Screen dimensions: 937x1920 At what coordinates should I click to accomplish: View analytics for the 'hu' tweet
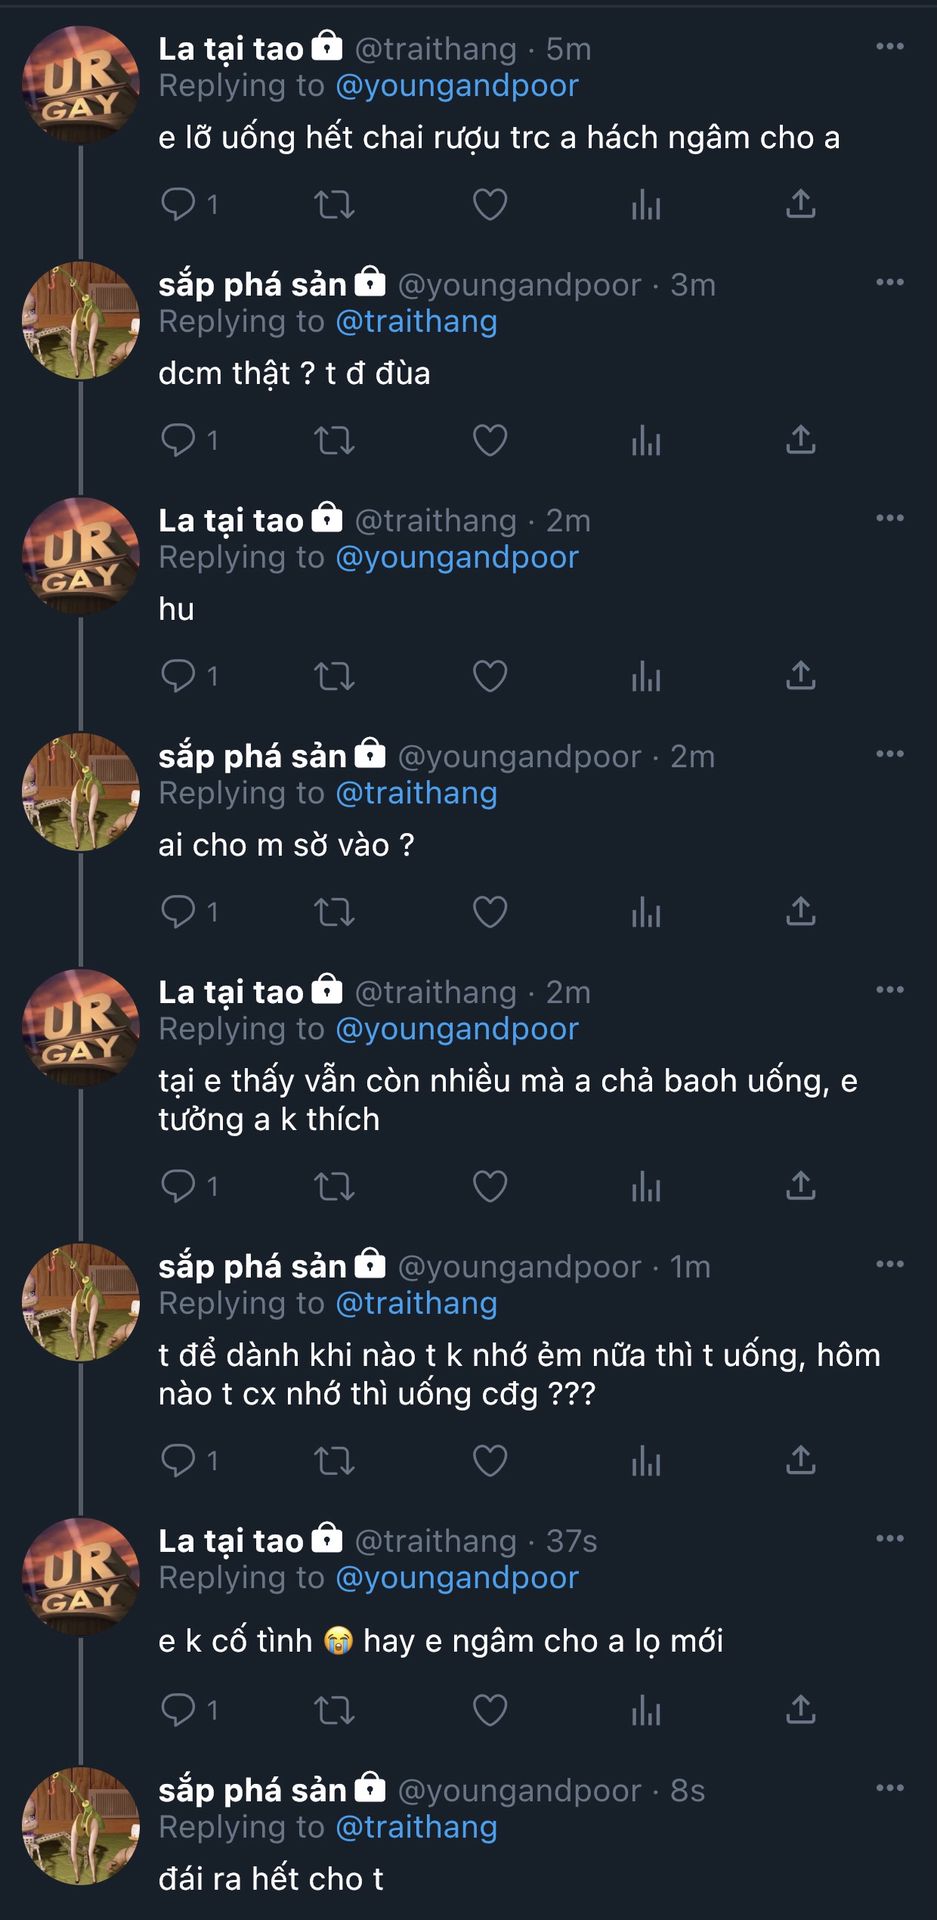coord(646,676)
